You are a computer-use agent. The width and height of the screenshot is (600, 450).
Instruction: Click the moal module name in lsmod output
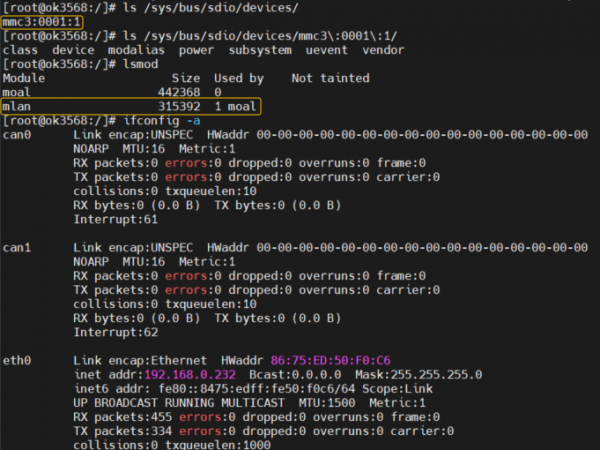(x=17, y=92)
